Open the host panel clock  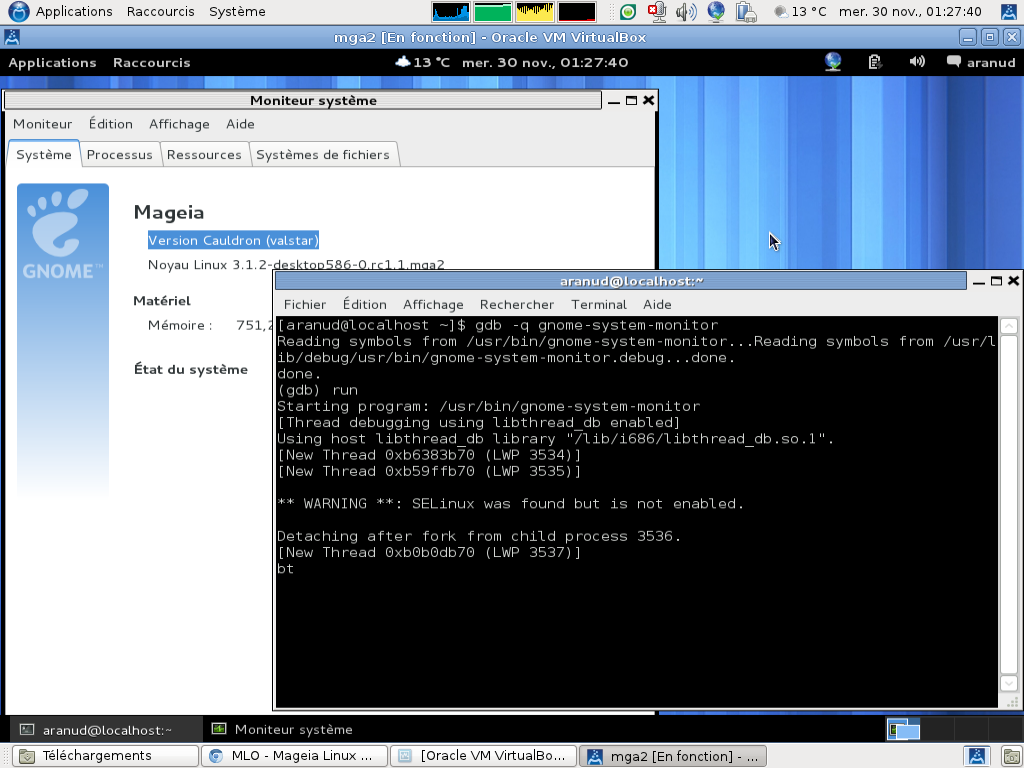point(910,12)
